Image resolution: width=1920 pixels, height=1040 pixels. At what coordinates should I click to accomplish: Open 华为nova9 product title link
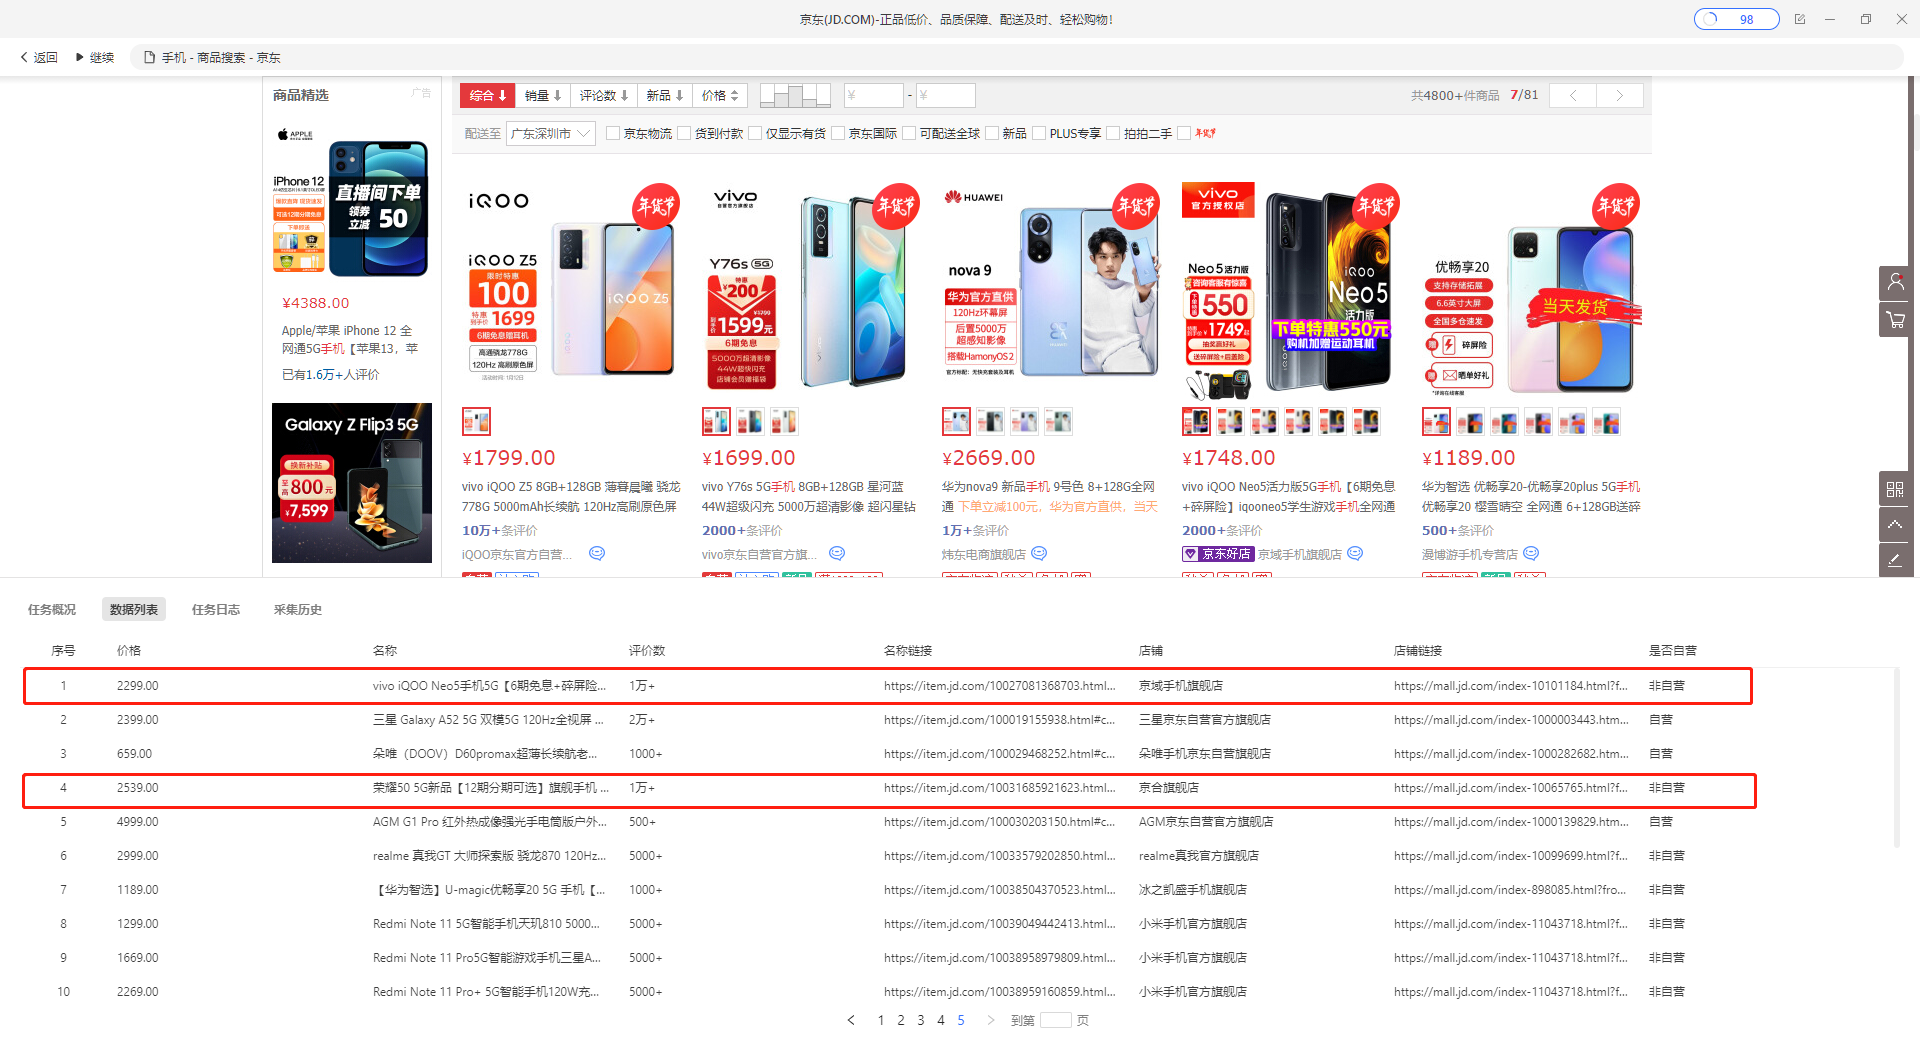point(1050,496)
